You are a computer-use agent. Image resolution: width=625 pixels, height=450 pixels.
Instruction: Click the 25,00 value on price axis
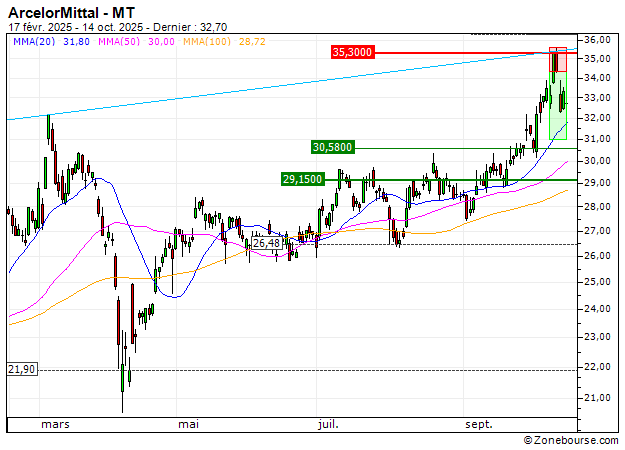597,281
